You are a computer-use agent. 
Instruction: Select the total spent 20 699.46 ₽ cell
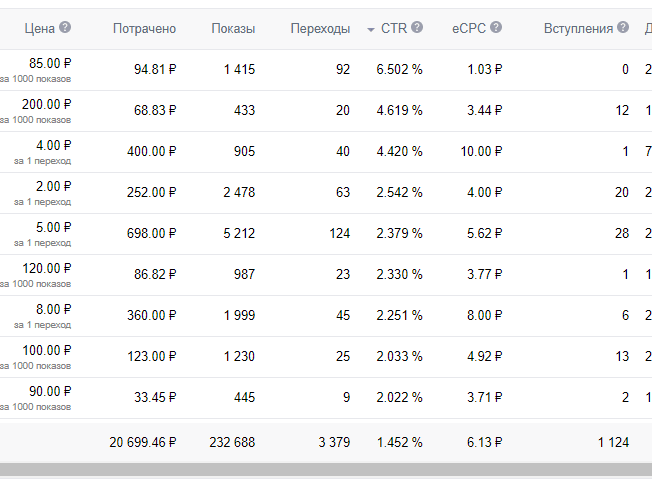click(x=143, y=442)
